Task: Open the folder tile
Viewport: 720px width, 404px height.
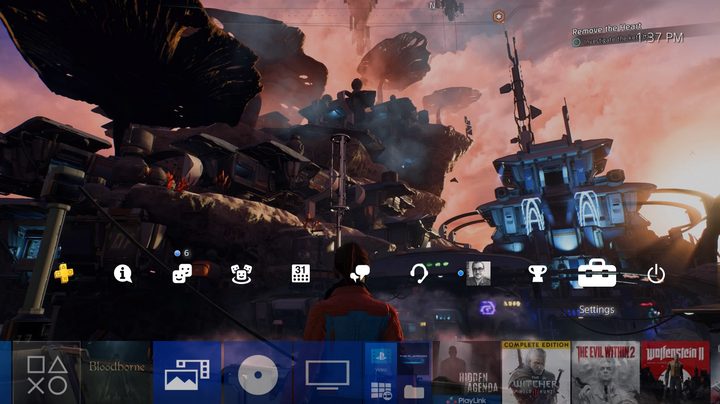Action: (414, 391)
